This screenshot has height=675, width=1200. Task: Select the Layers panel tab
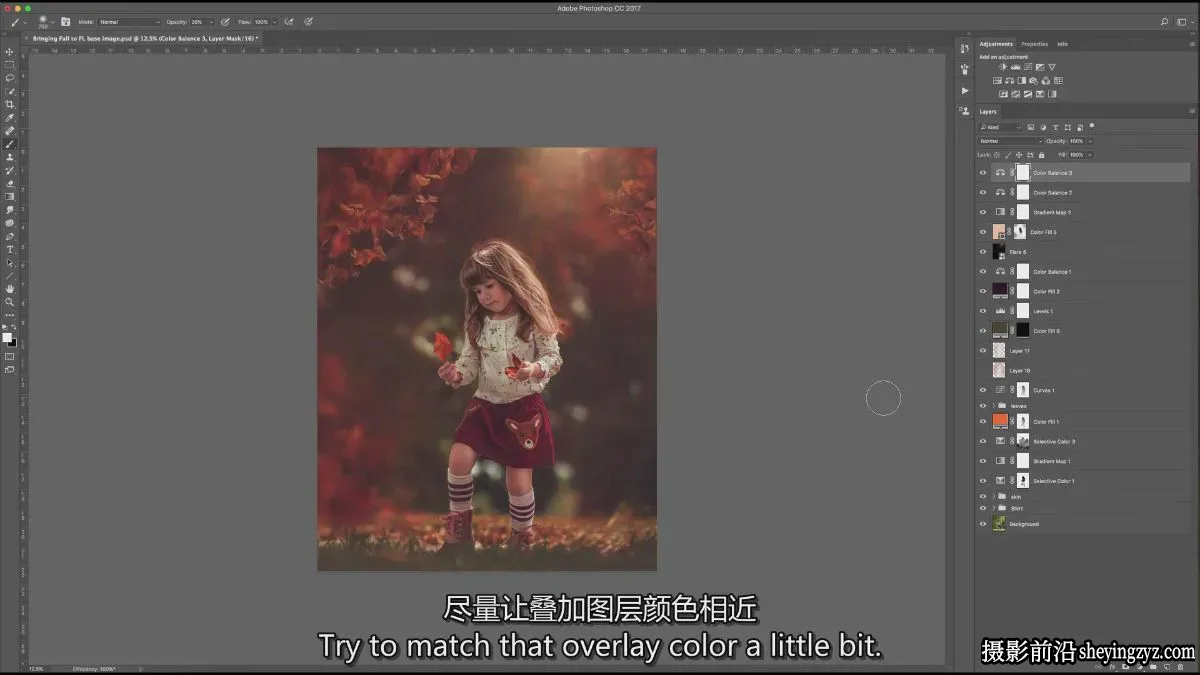(x=988, y=111)
